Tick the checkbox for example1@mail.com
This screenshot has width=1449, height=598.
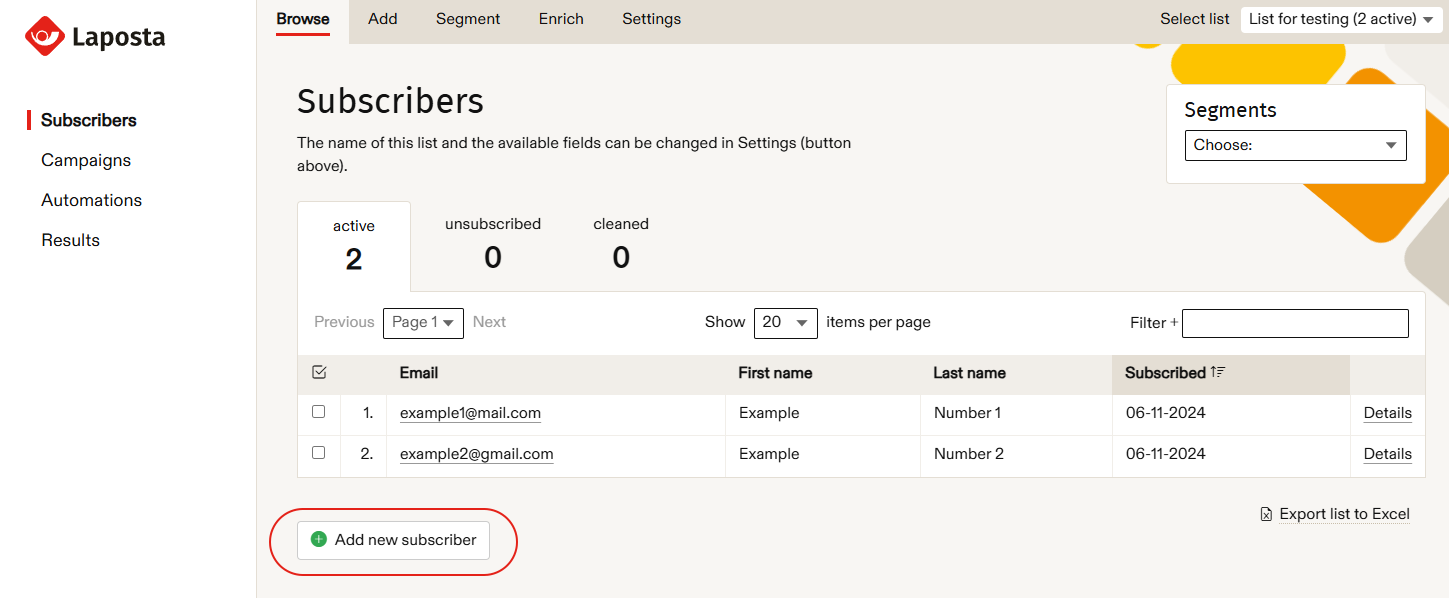[318, 411]
